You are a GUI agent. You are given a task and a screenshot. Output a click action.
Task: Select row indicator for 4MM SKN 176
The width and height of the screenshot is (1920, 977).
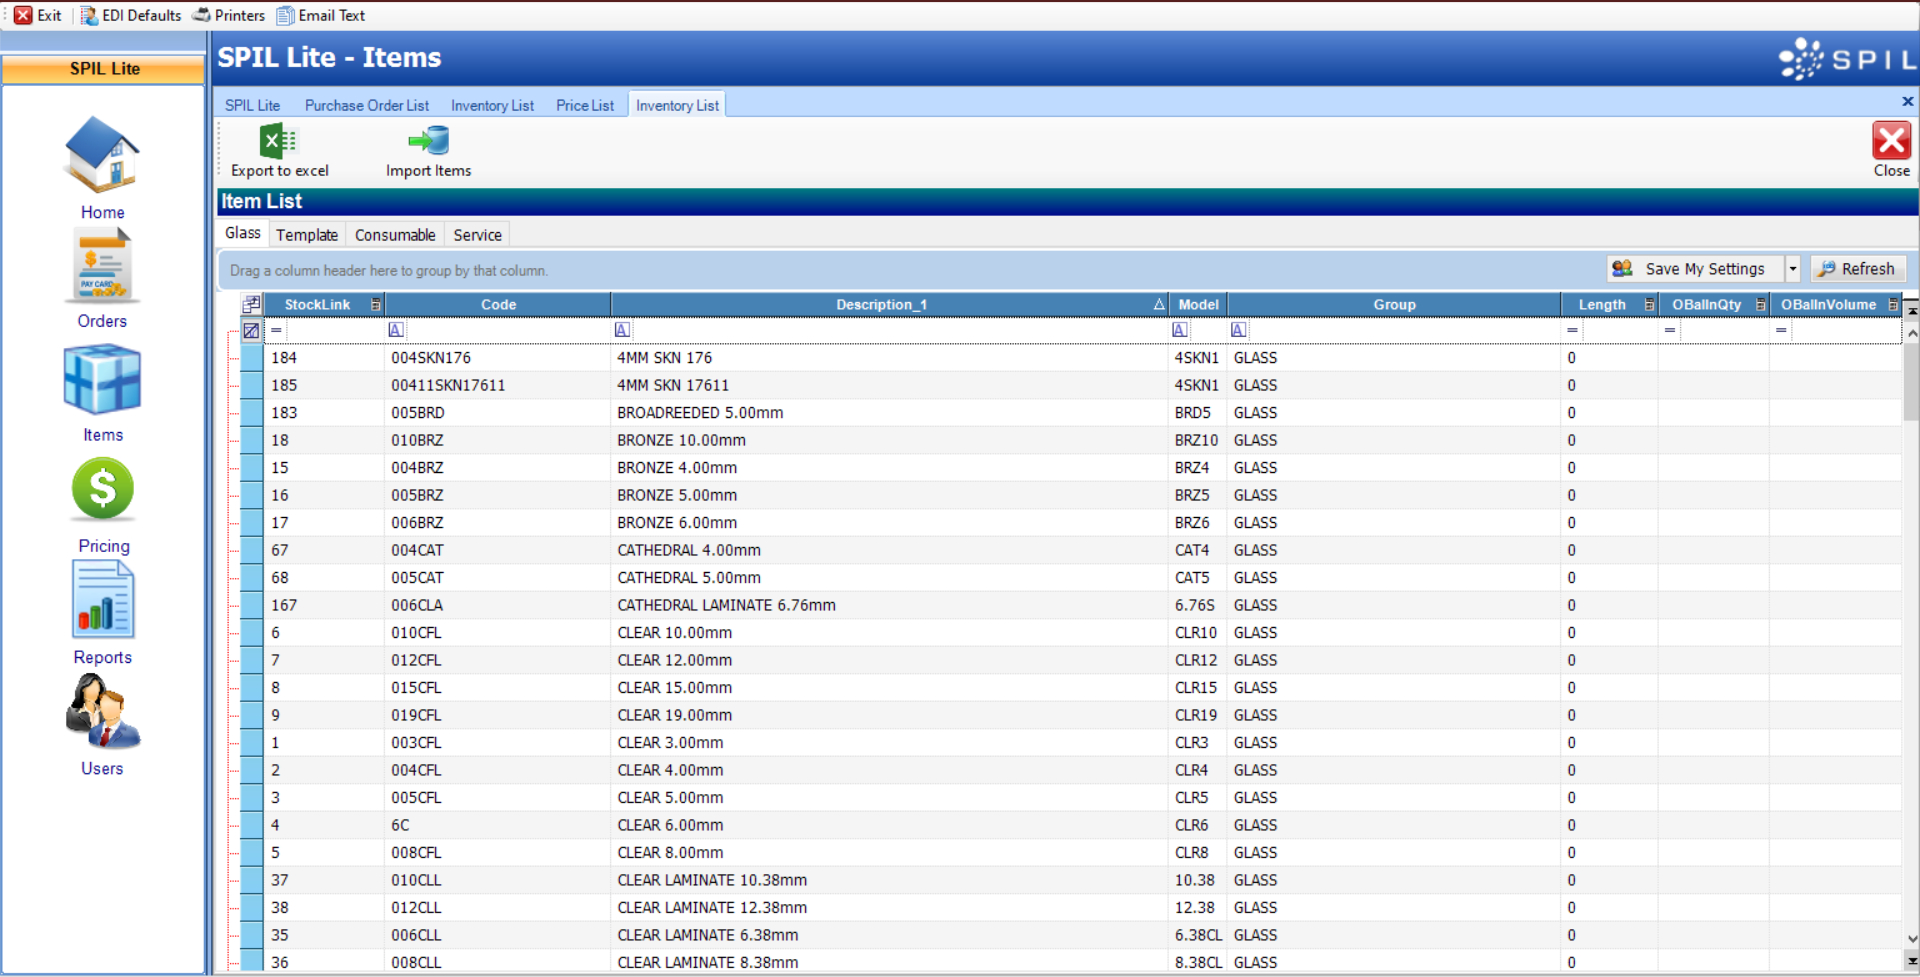(252, 358)
